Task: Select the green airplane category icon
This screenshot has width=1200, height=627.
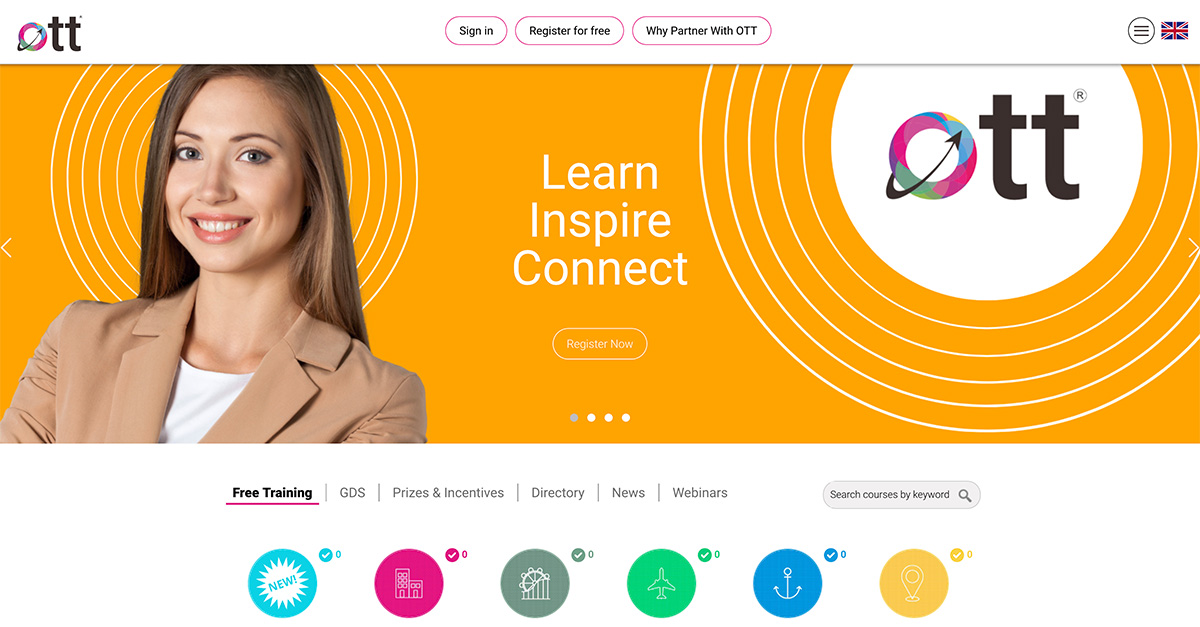Action: pyautogui.click(x=661, y=583)
